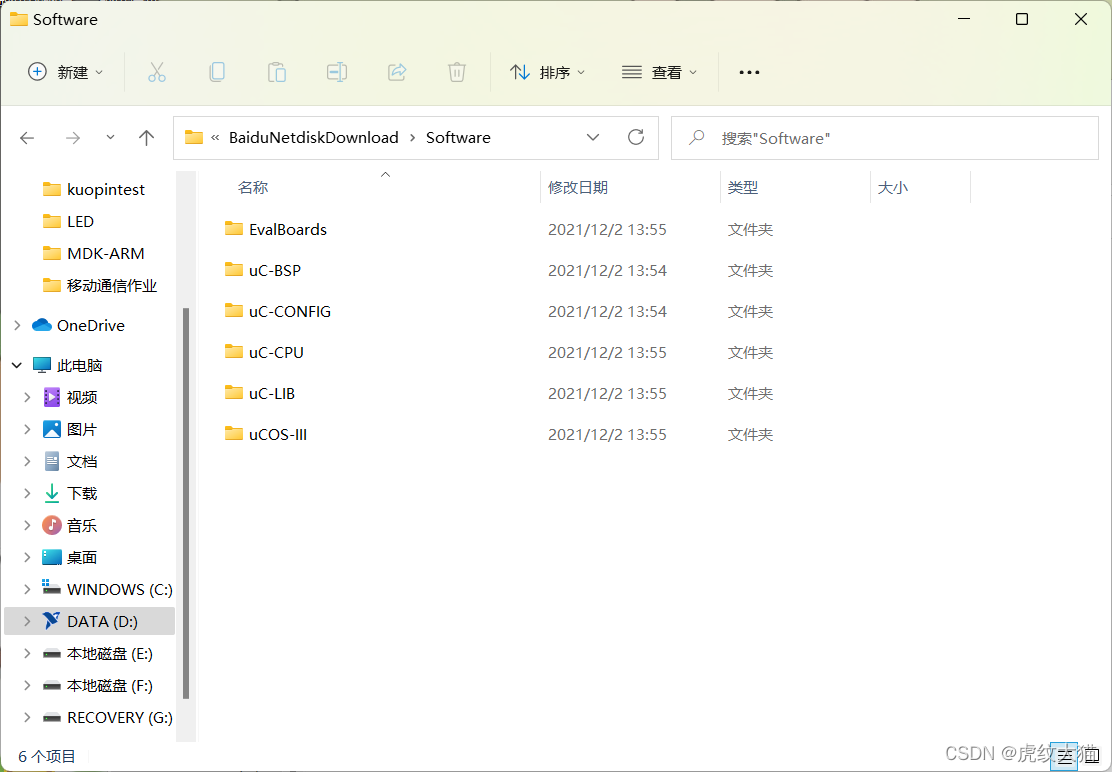The width and height of the screenshot is (1112, 772).
Task: Expand the WINDOWS (C:) drive node
Action: (27, 589)
